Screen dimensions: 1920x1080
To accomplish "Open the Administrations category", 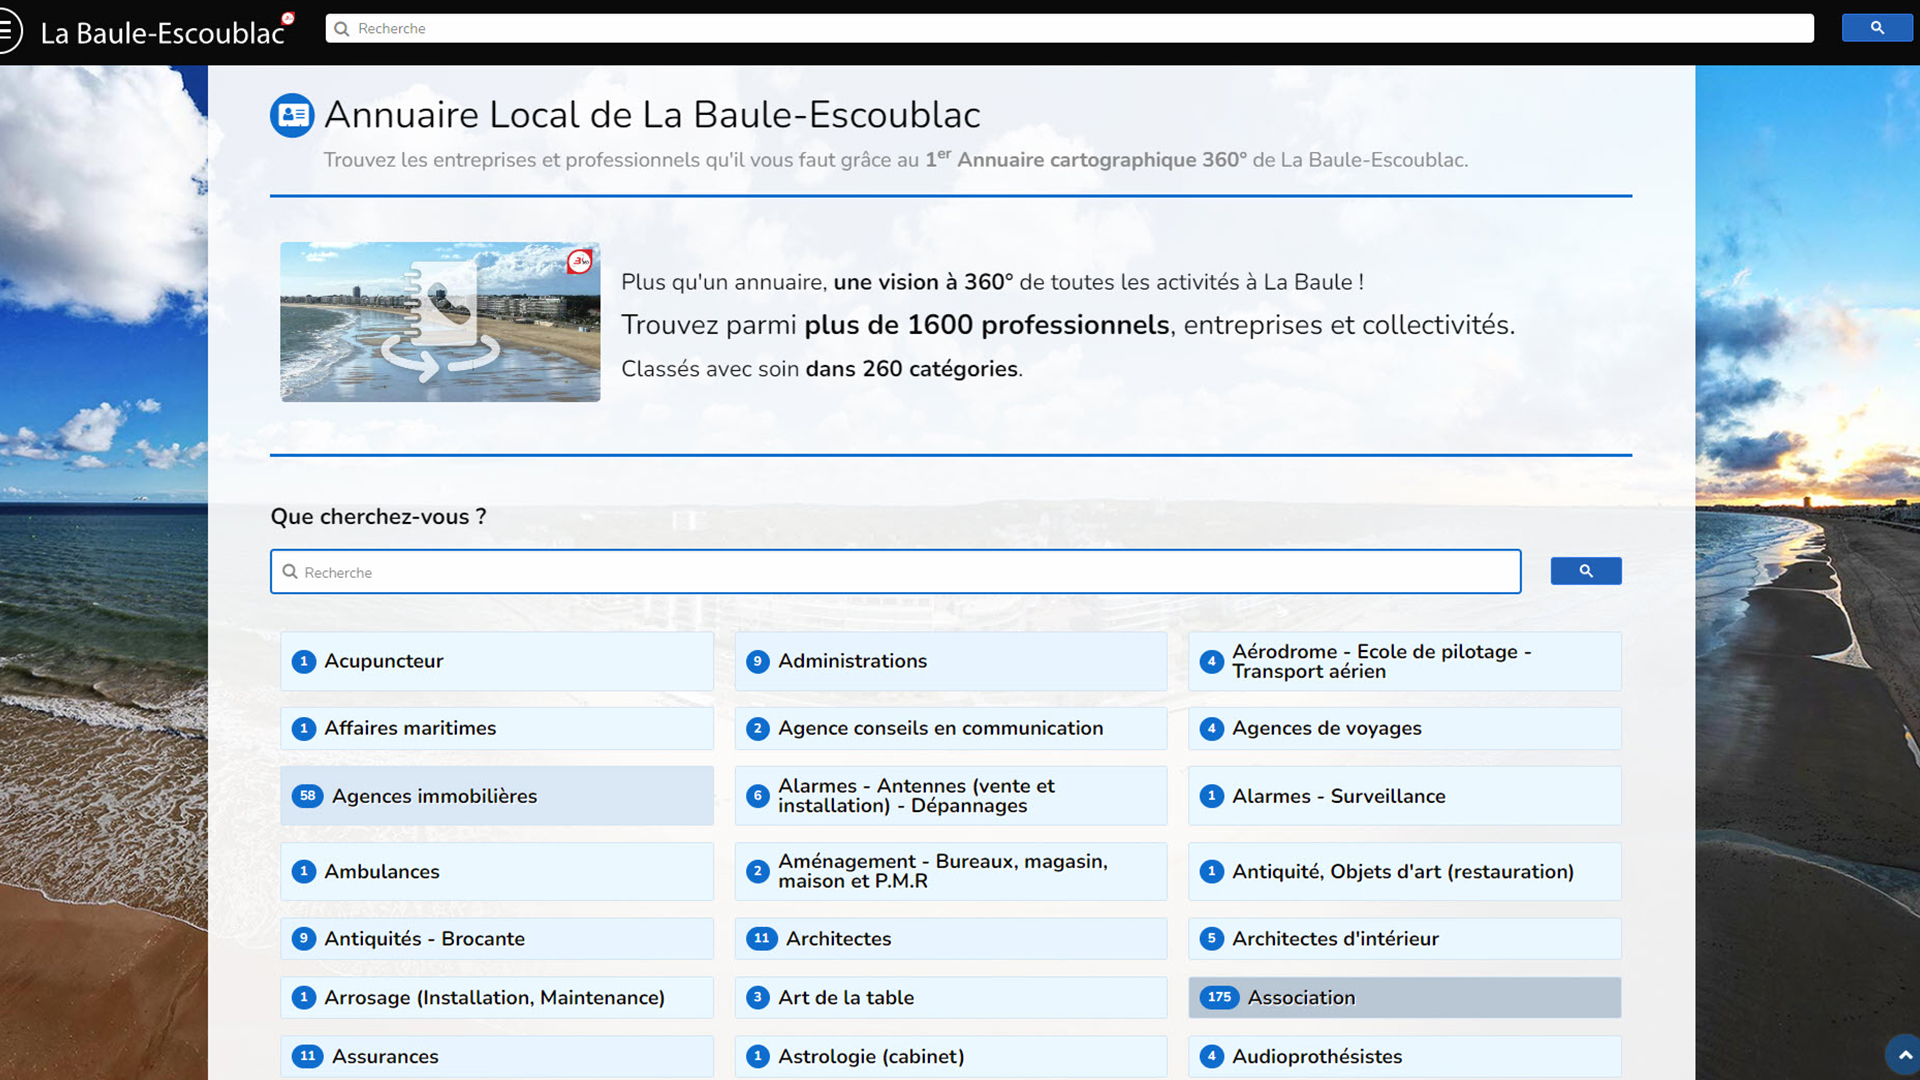I will click(x=951, y=661).
